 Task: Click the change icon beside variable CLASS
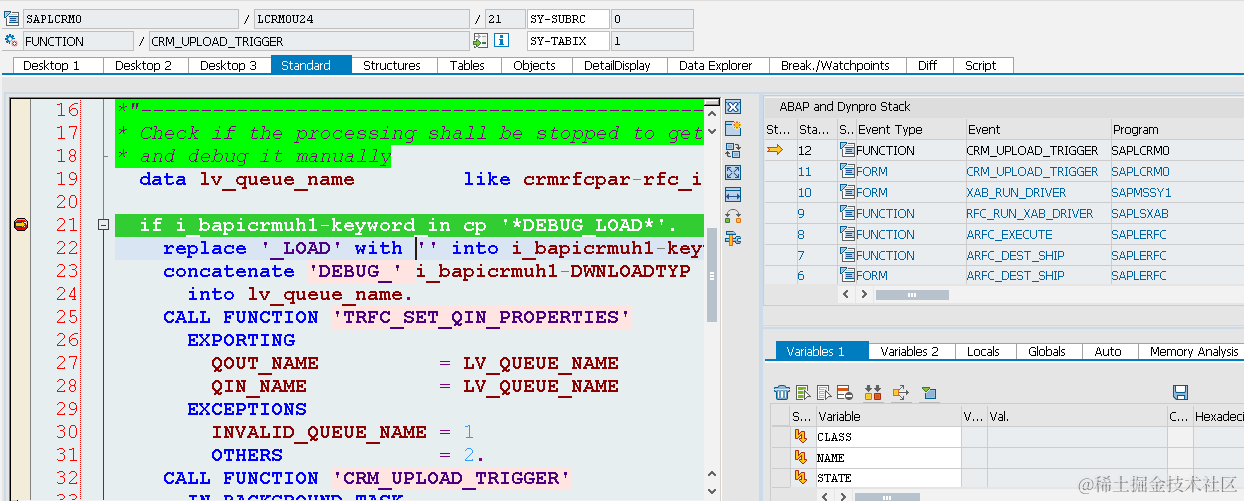800,437
